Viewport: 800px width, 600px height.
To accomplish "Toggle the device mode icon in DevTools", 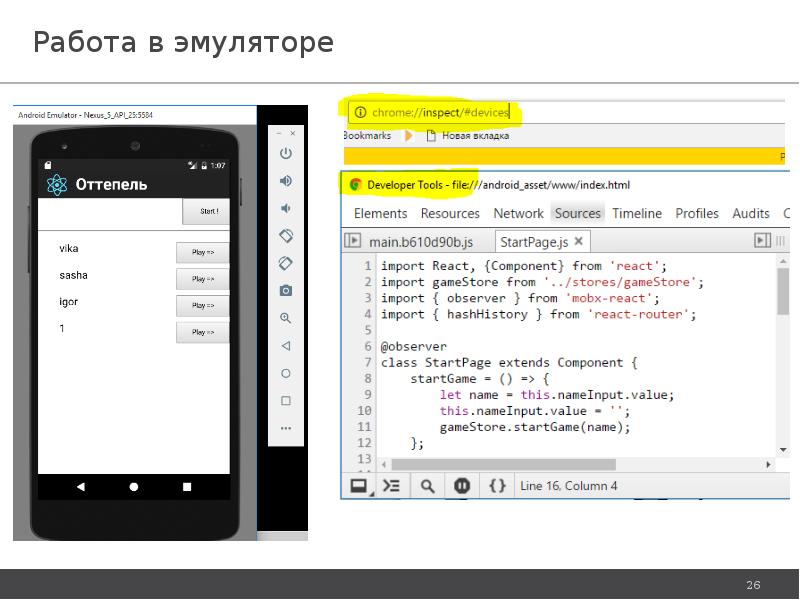I will pyautogui.click(x=358, y=485).
